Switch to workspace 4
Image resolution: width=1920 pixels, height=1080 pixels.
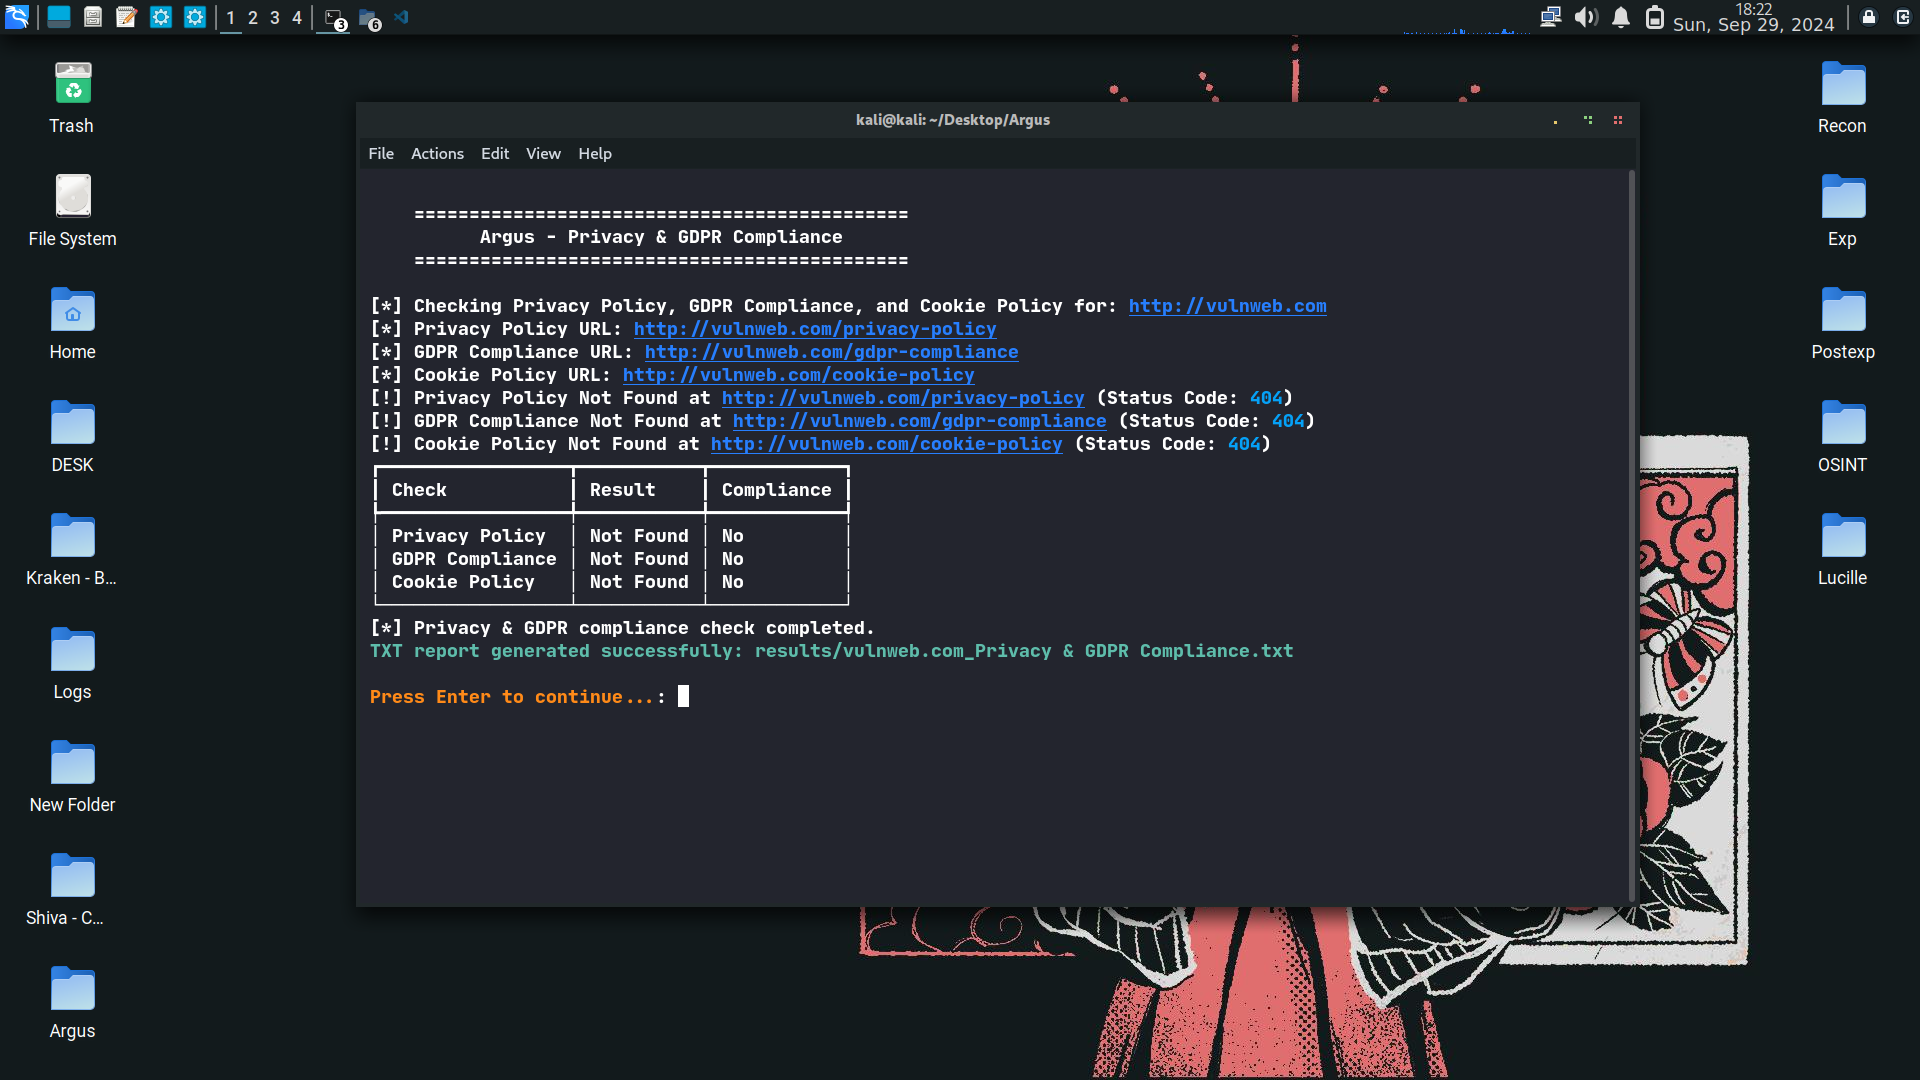point(297,18)
